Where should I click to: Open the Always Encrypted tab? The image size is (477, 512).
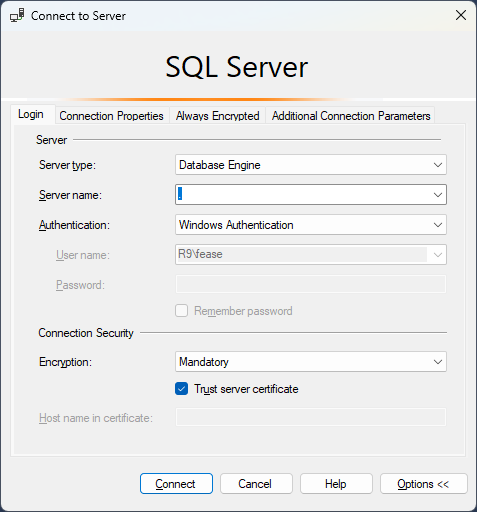click(x=218, y=116)
